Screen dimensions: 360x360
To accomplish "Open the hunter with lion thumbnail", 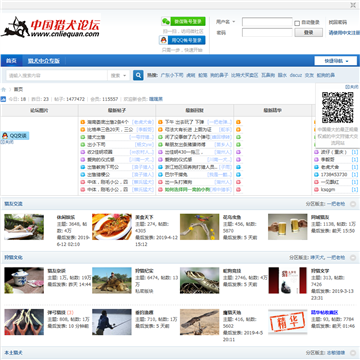I will click(112, 281).
